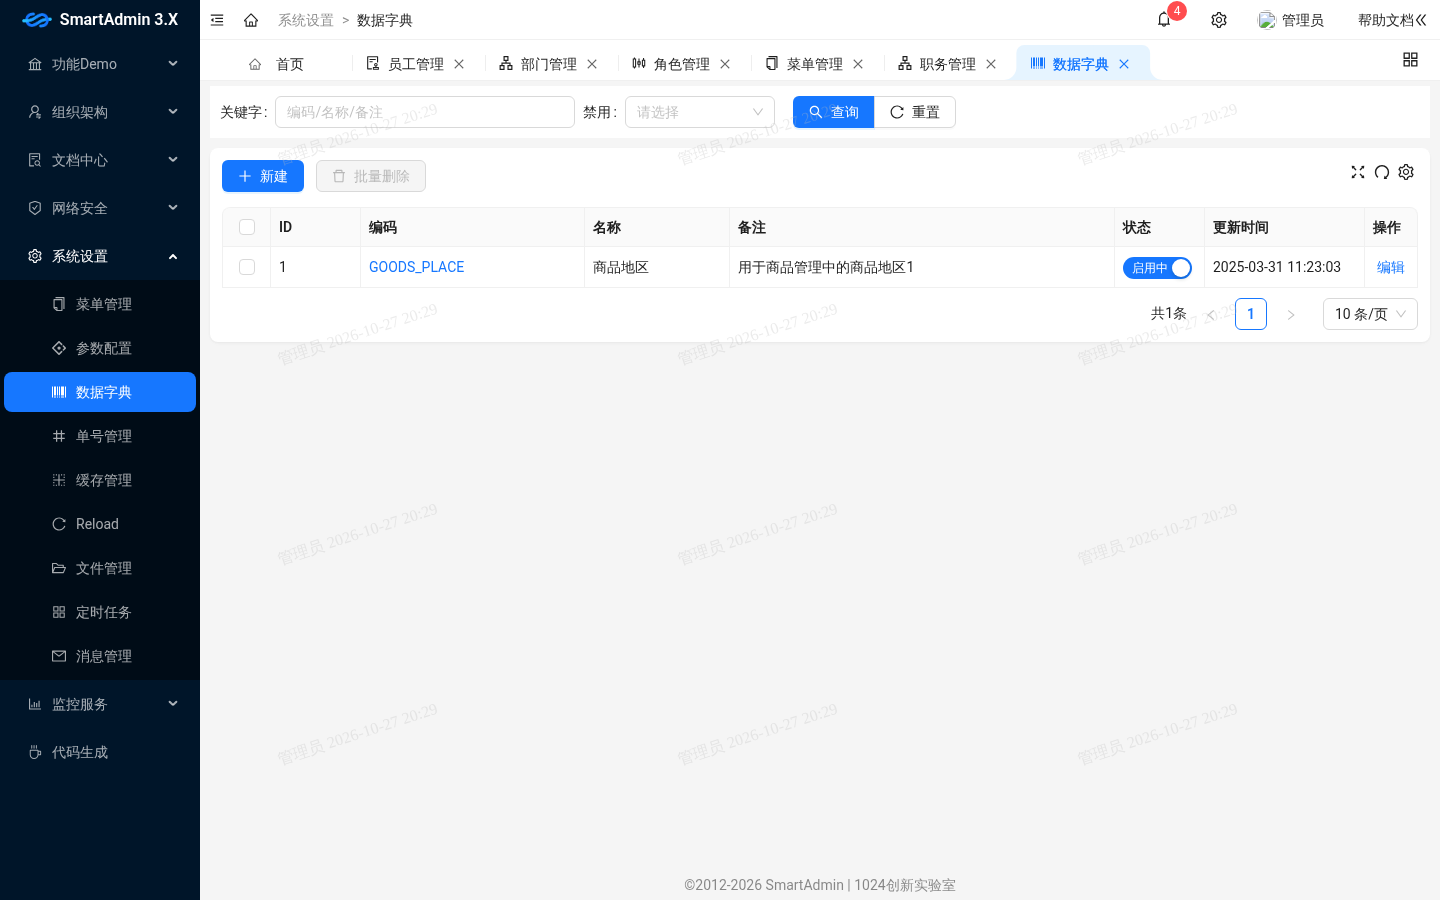Viewport: 1440px width, 900px height.
Task: Open 参数配置 in the sidebar
Action: [100, 348]
